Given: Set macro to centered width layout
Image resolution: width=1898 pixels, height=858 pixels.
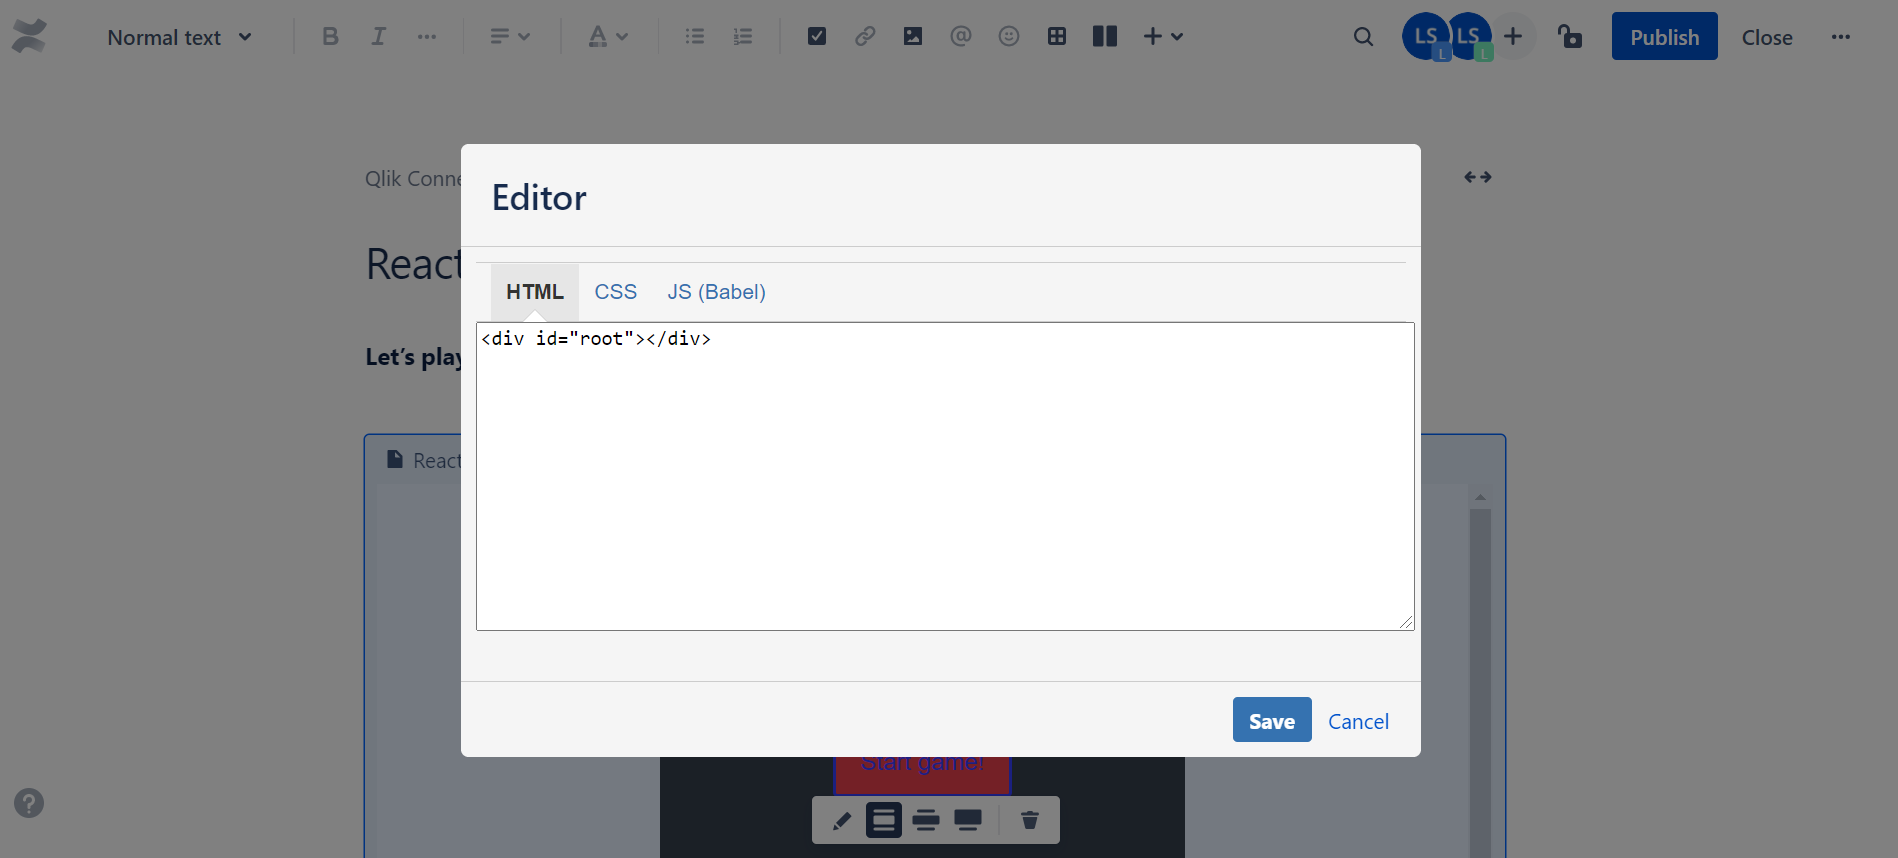Looking at the screenshot, I should click(884, 821).
